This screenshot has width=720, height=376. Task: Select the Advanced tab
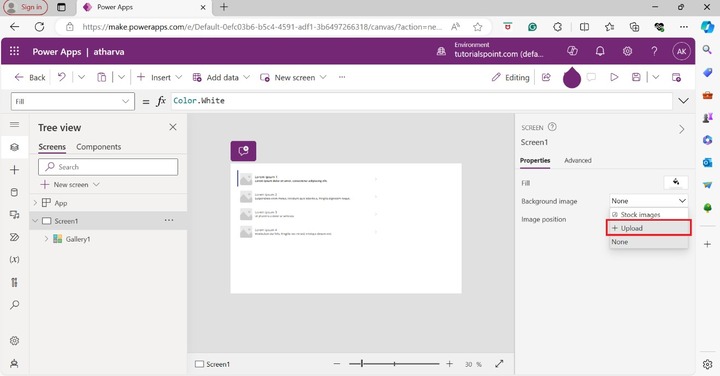pos(578,161)
